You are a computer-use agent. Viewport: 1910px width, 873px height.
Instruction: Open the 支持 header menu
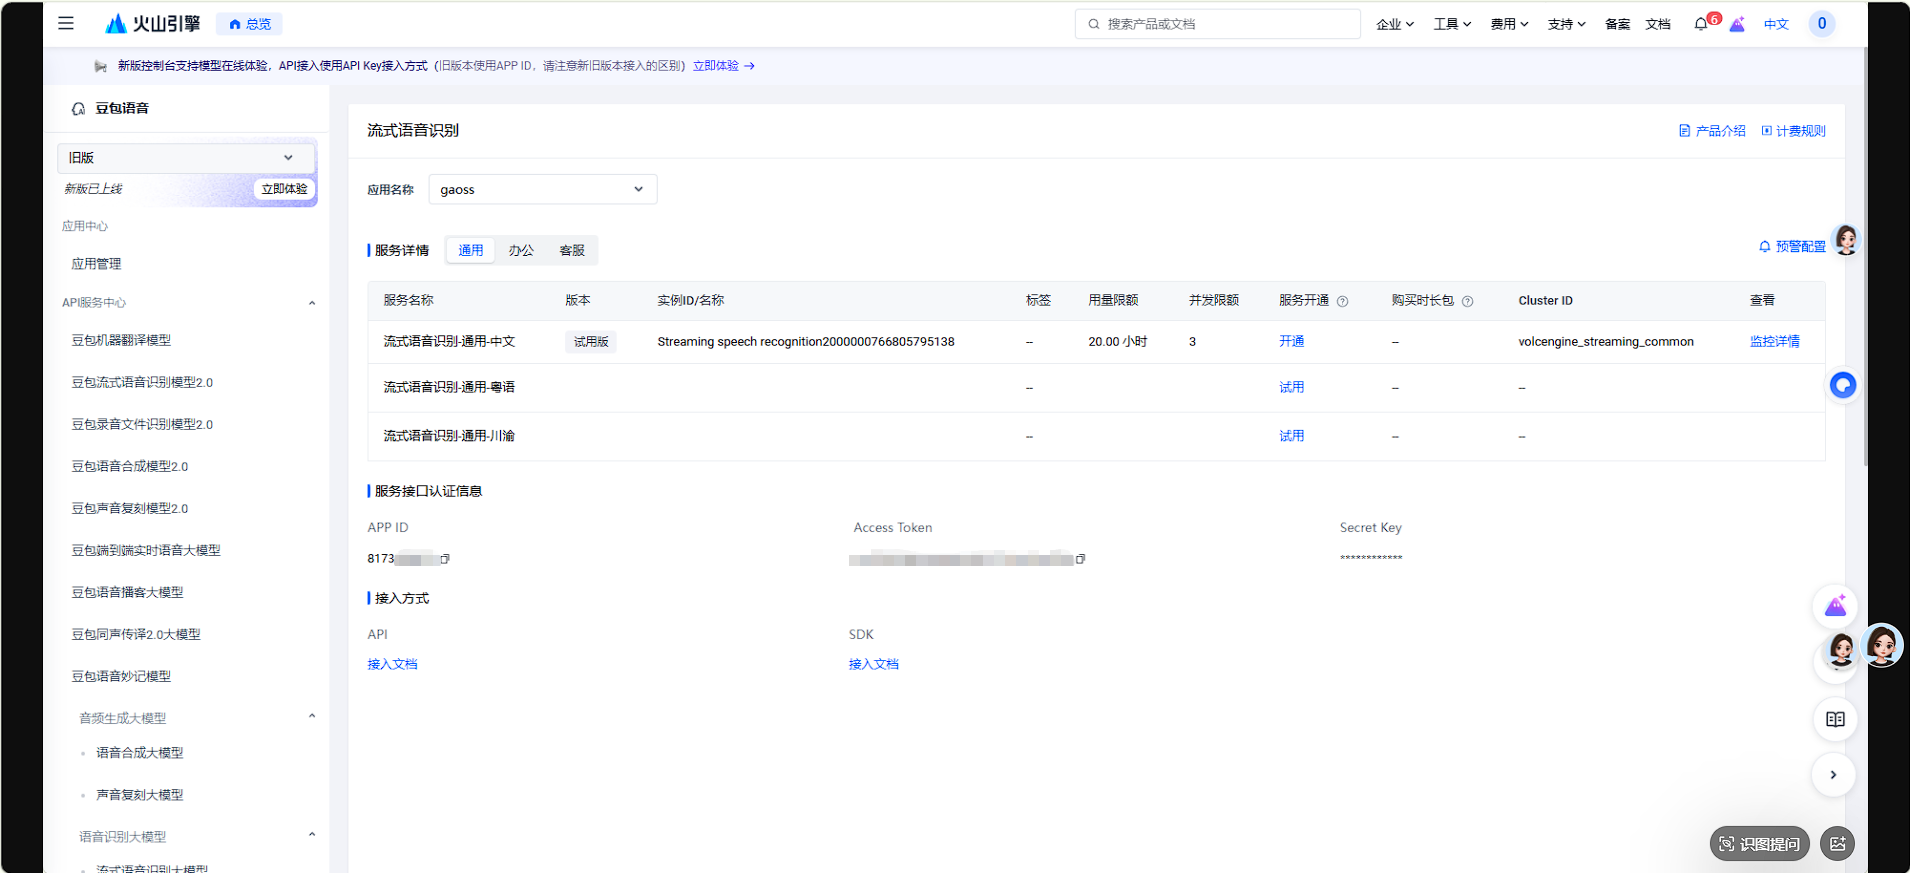pyautogui.click(x=1567, y=24)
